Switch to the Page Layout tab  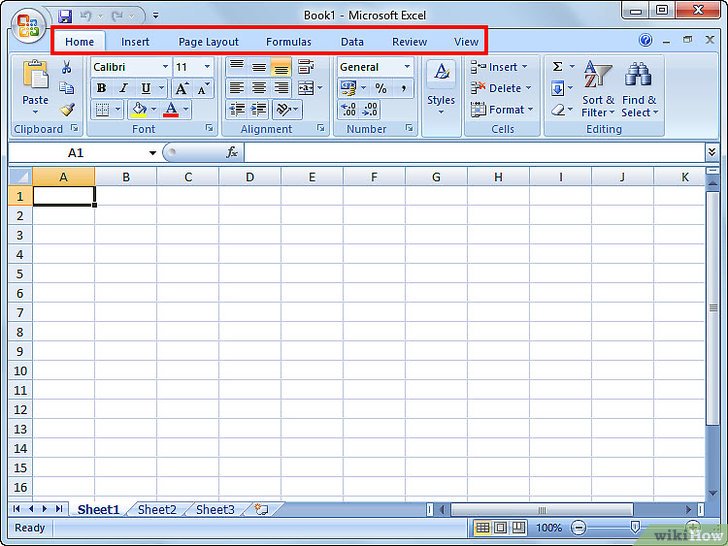coord(208,42)
